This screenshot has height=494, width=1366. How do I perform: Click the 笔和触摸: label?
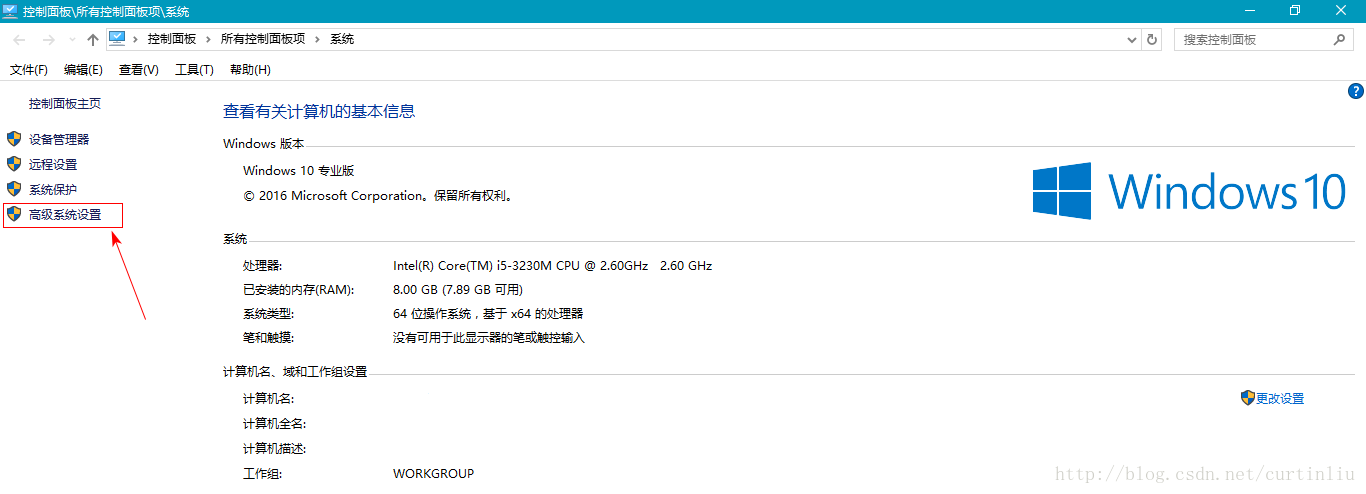pos(269,338)
